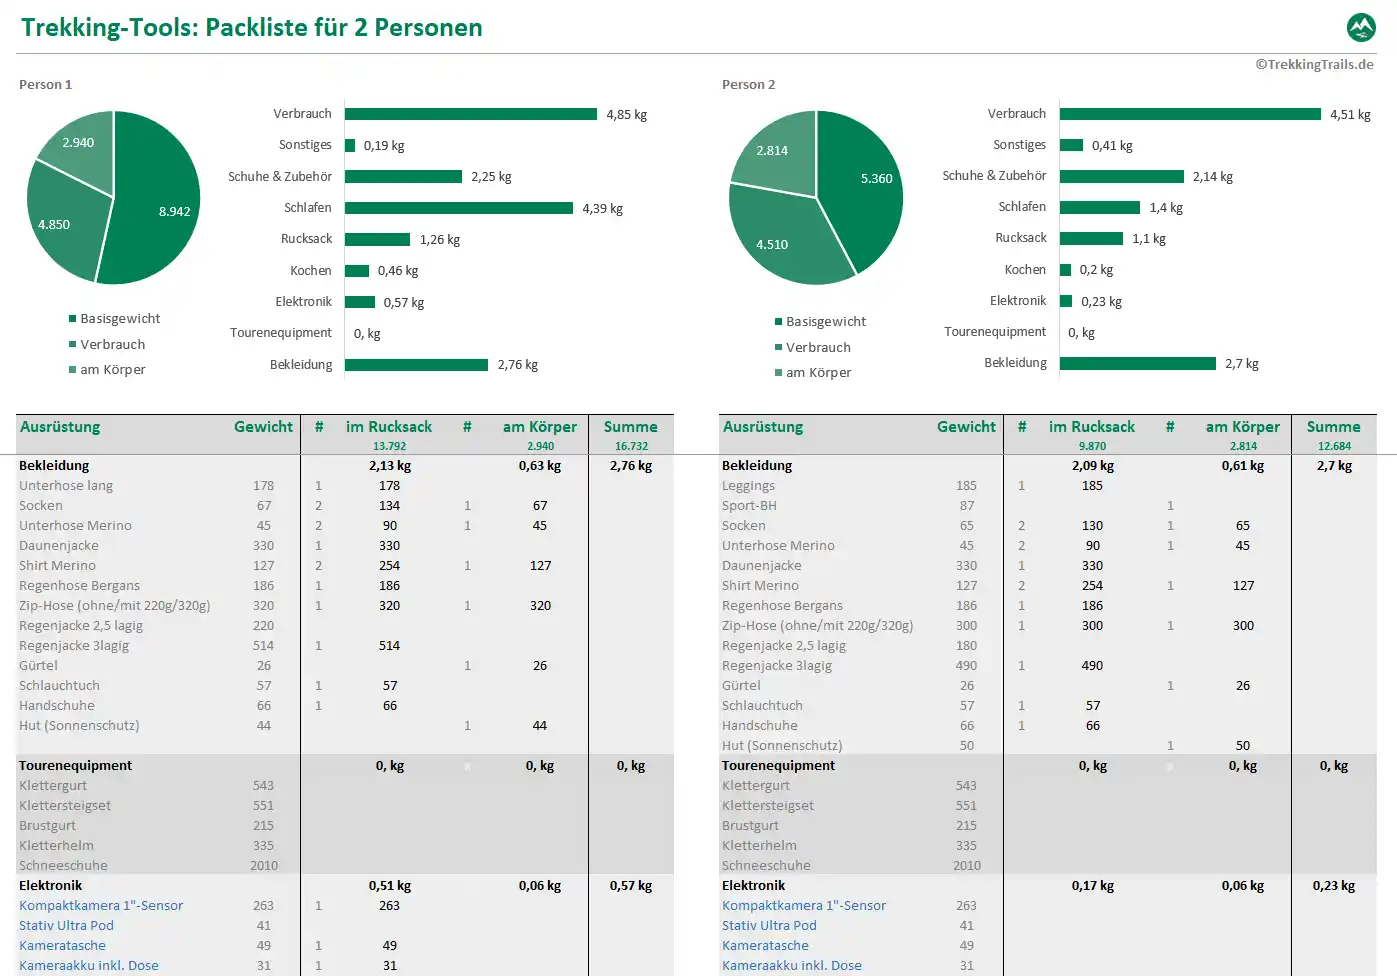Open Person 2 Kameraakku inkl. Dose link

[x=791, y=966]
